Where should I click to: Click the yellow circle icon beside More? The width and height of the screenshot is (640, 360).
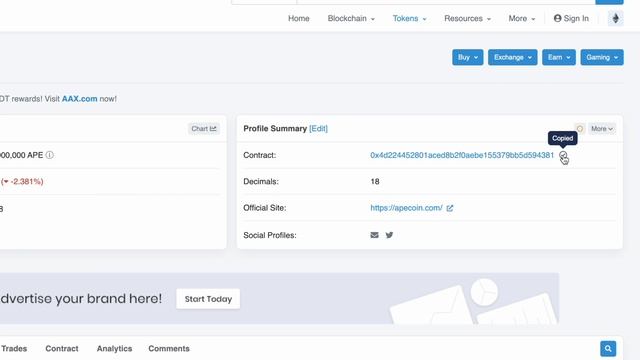pyautogui.click(x=580, y=129)
